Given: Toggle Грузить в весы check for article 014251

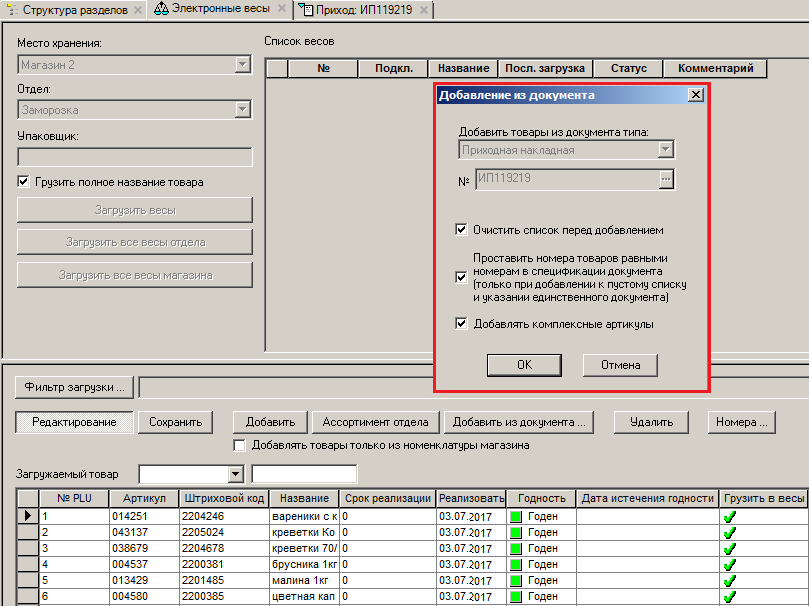Looking at the screenshot, I should click(x=730, y=516).
